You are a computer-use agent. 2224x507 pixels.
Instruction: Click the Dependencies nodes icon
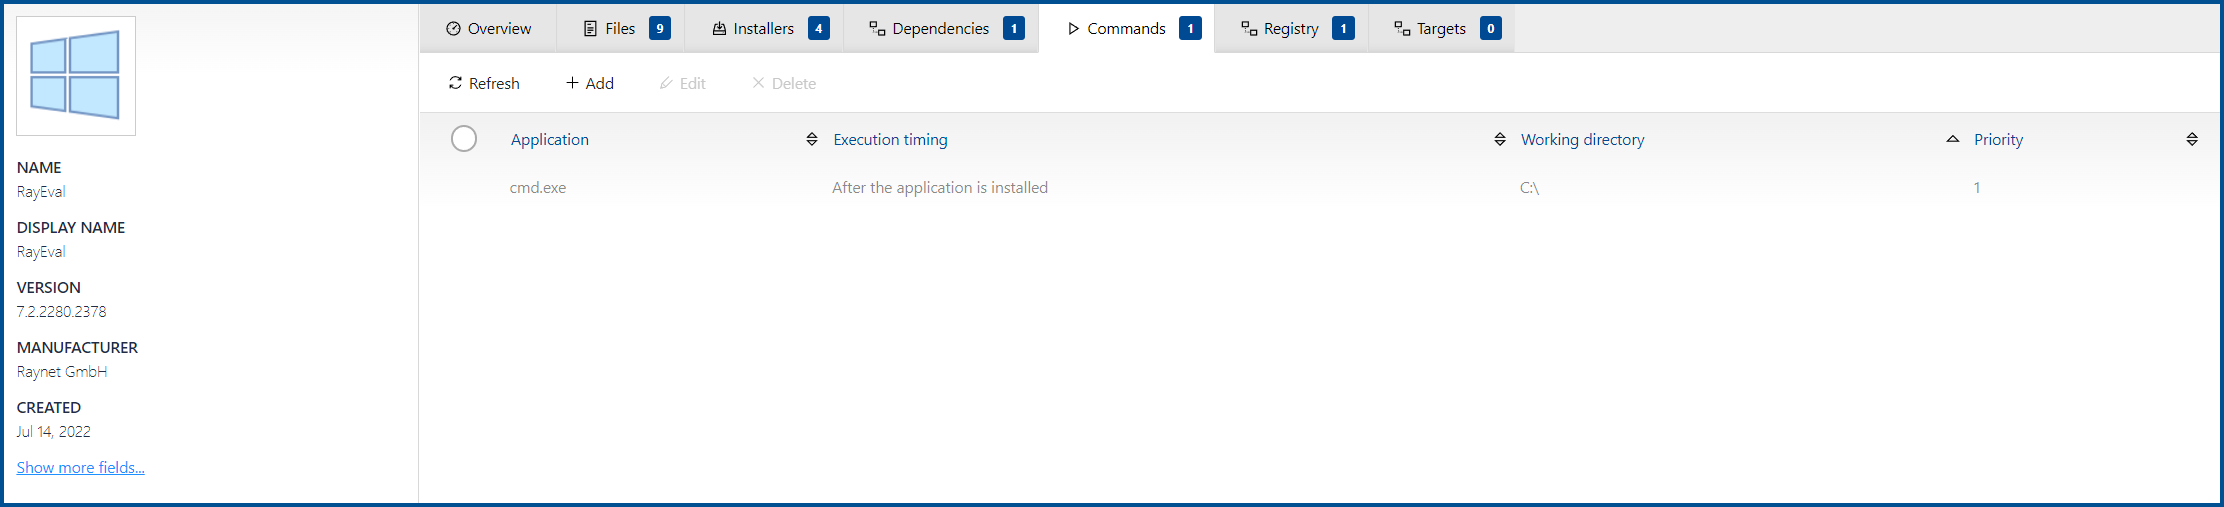(877, 29)
